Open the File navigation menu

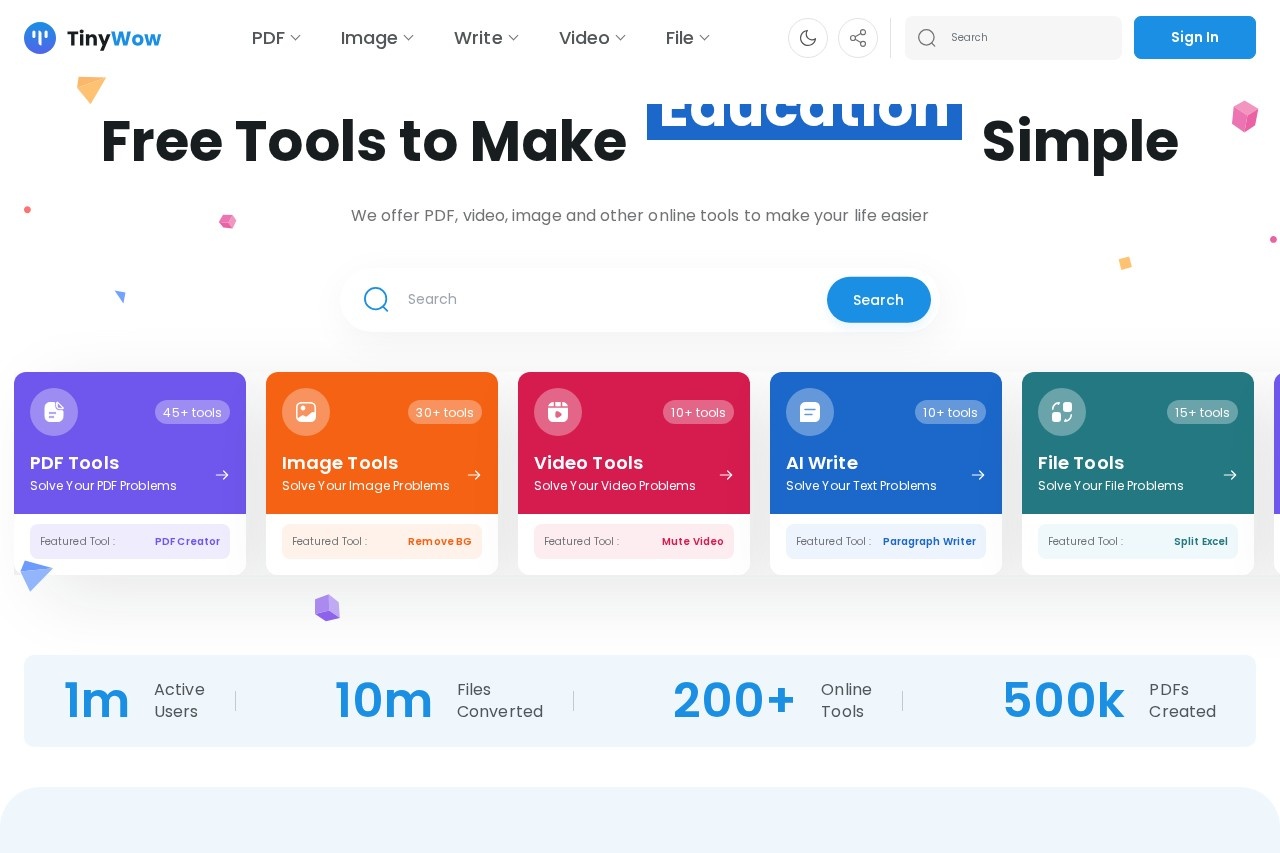(688, 38)
